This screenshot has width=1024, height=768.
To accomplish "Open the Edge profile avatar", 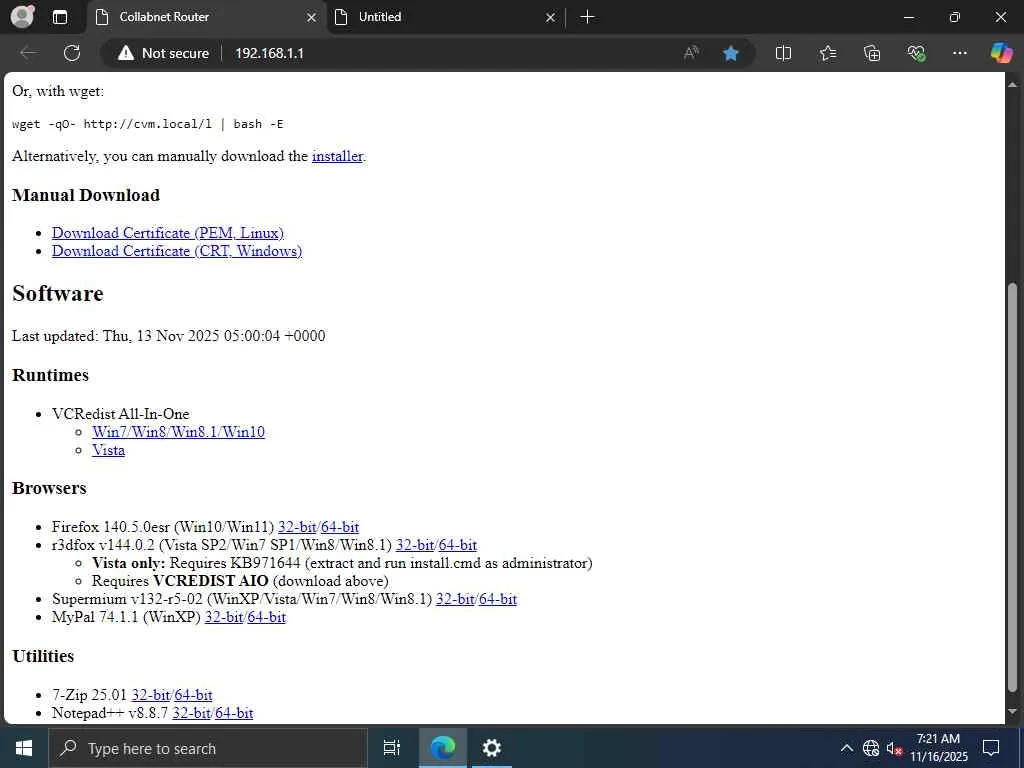I will click(22, 16).
